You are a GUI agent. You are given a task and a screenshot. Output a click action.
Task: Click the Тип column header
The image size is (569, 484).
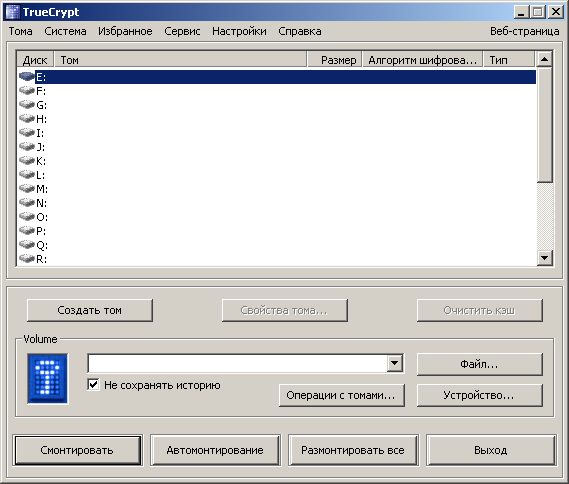click(509, 60)
